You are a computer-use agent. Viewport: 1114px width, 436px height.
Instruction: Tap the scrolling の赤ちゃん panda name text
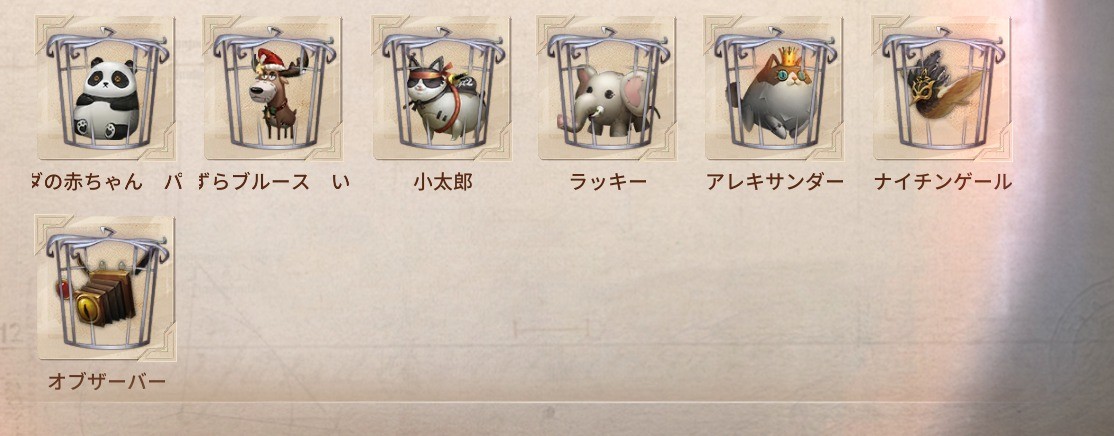click(x=89, y=182)
